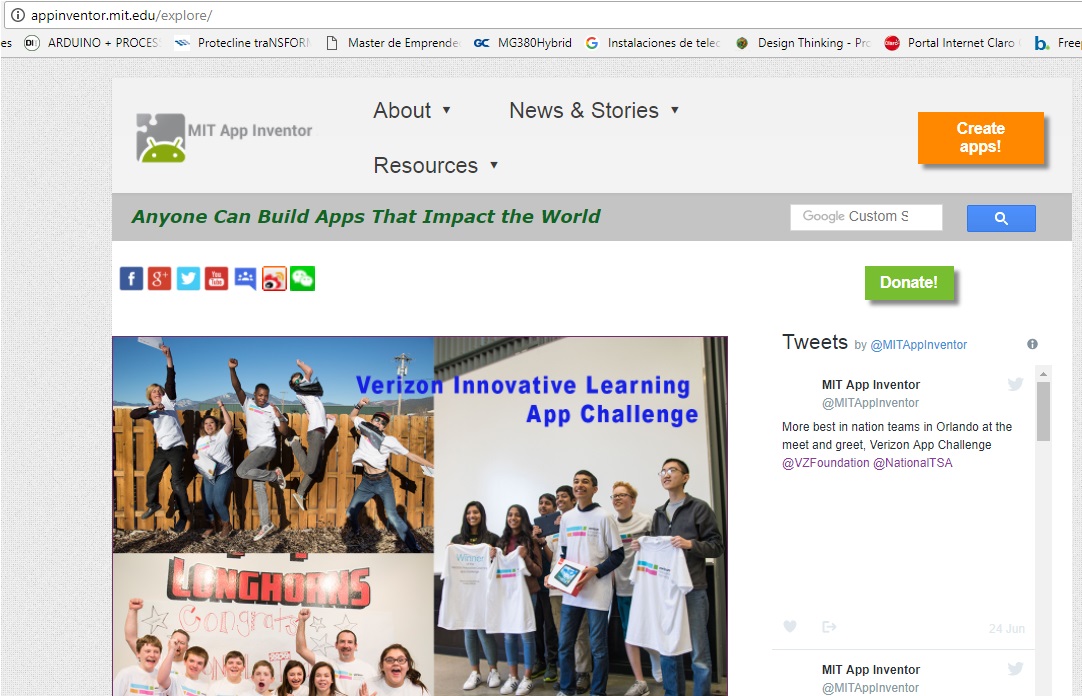Click the Verizon Innovative Learning App Challenge banner

[420, 516]
